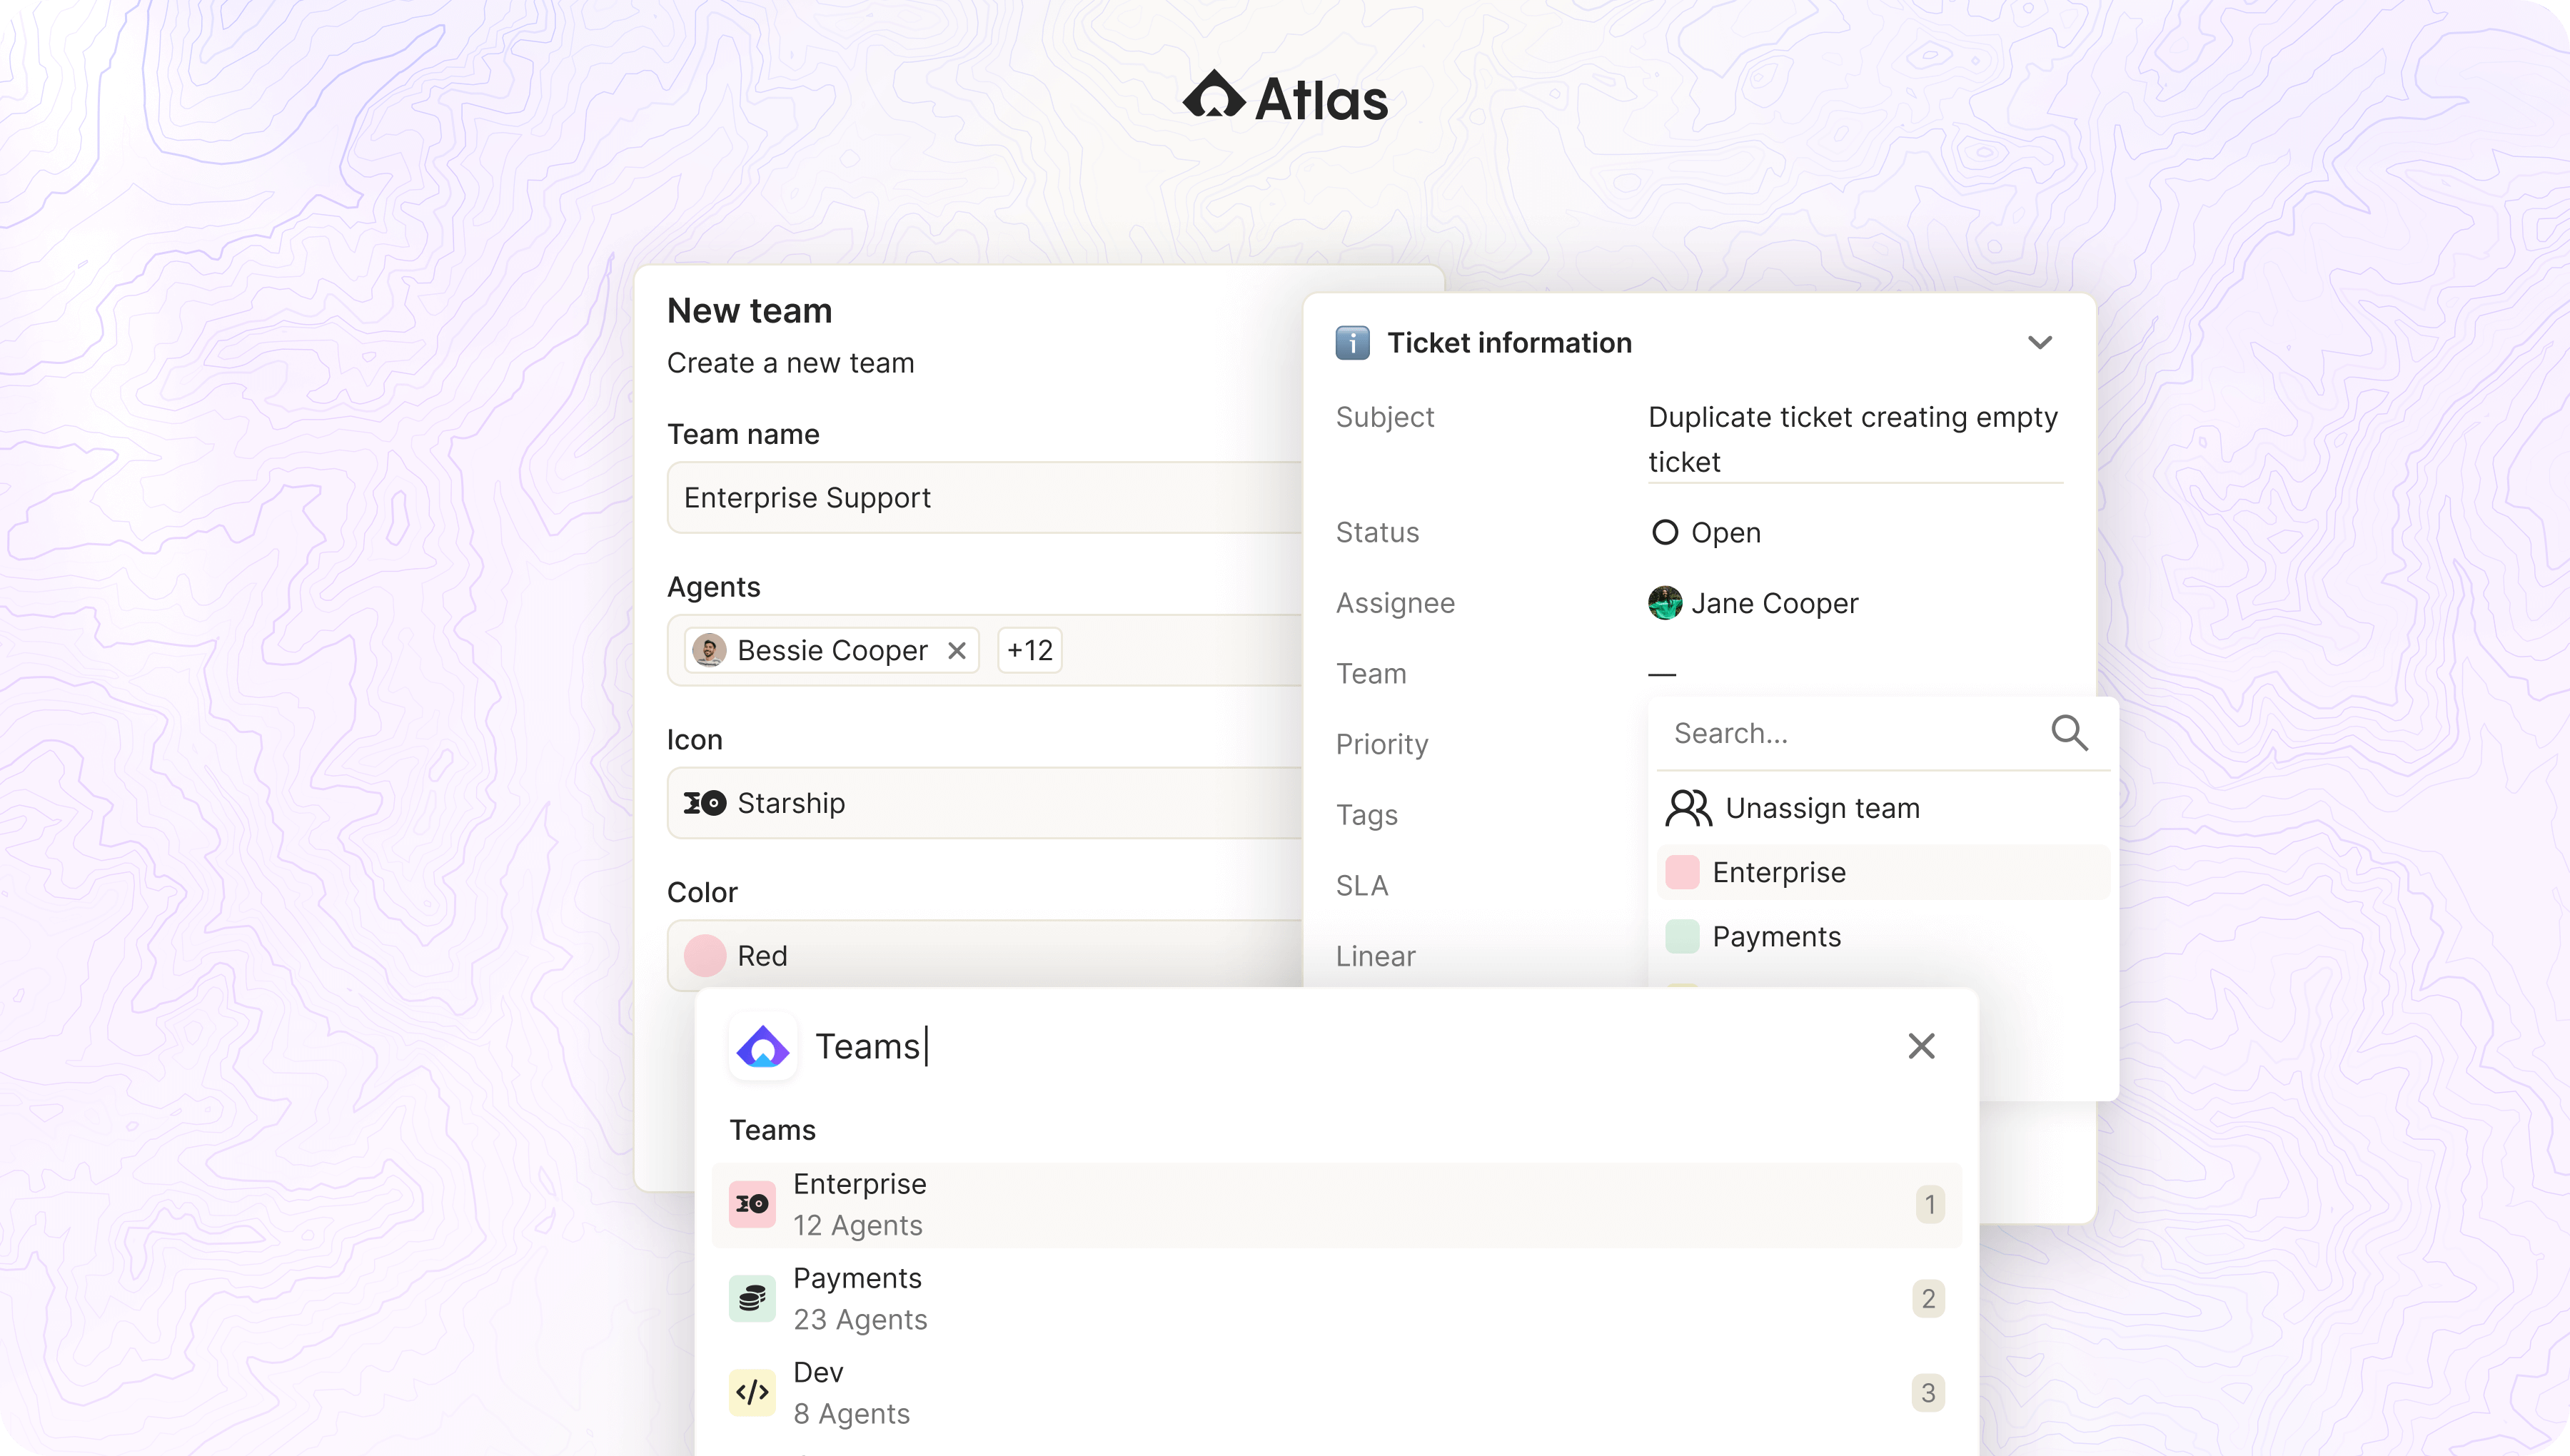Viewport: 2570px width, 1456px height.
Task: Click the magnifier search icon
Action: tap(2069, 733)
